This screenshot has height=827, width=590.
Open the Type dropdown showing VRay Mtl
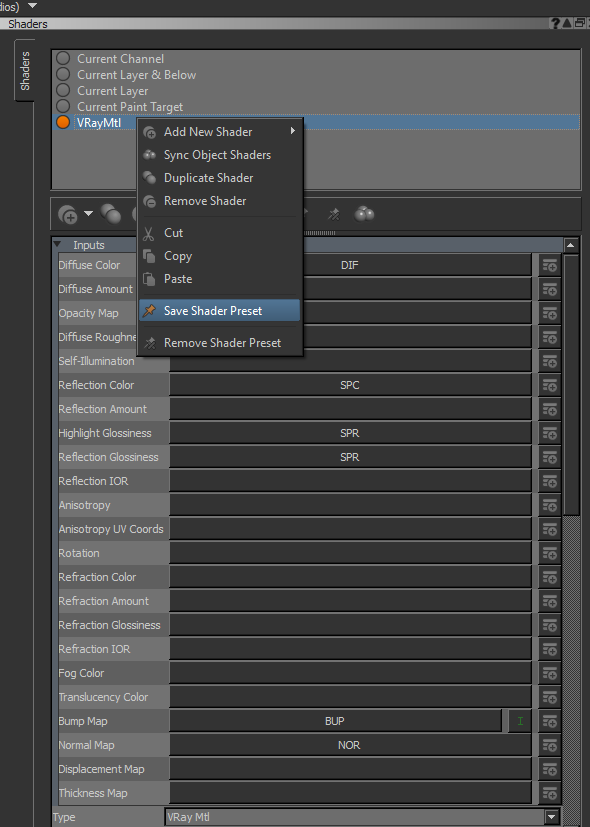click(x=362, y=817)
